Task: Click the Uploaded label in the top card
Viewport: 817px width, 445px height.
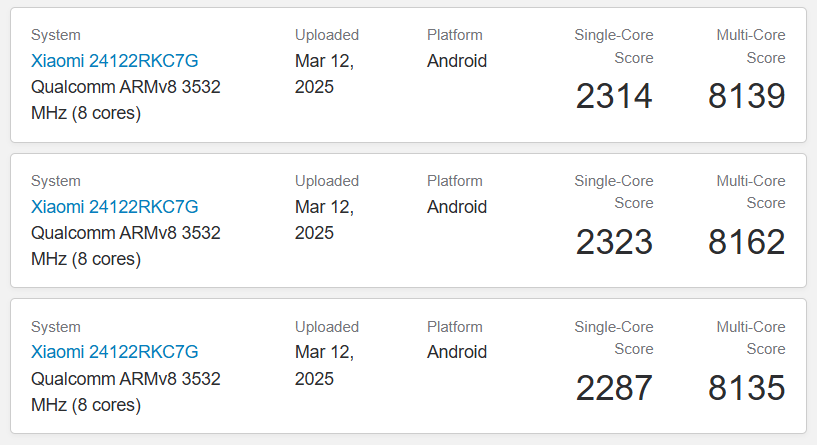Action: [326, 35]
